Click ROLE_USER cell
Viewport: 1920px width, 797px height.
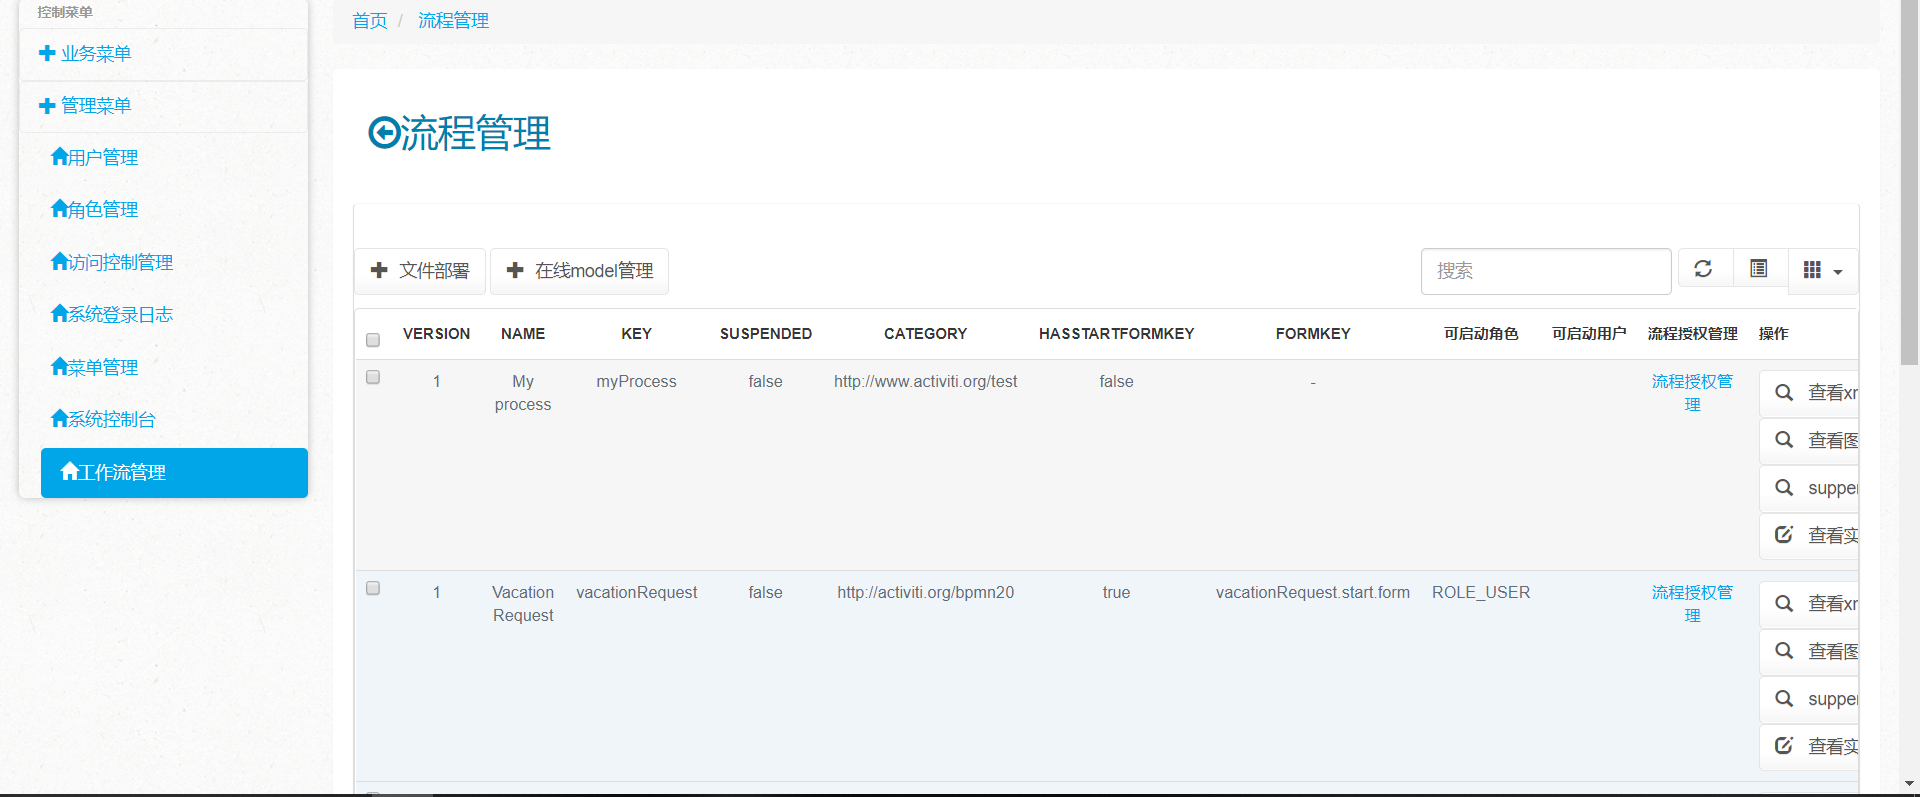(1481, 593)
